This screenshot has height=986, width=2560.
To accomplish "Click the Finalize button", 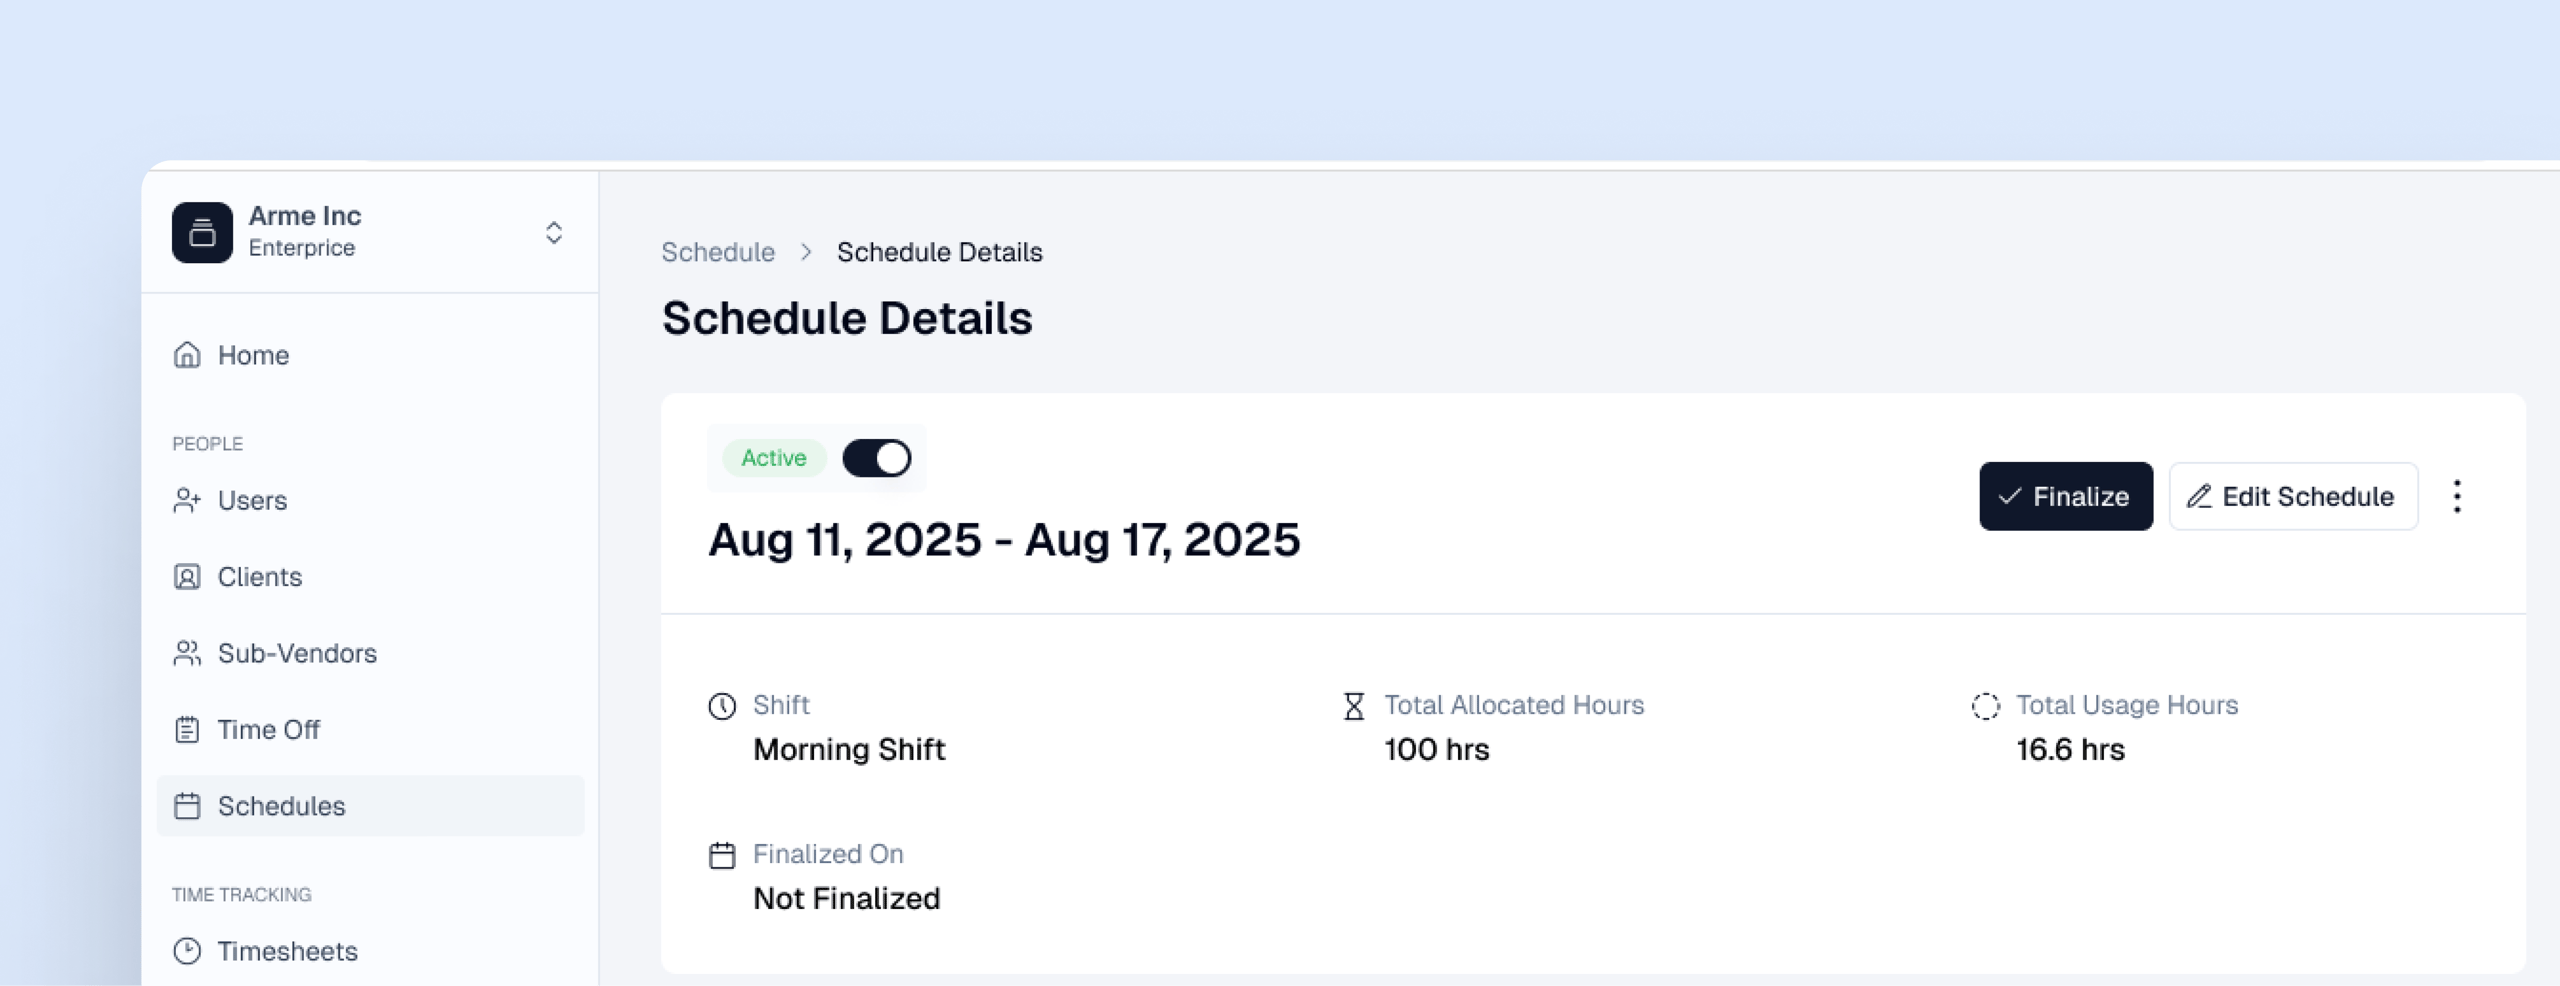I will (x=2065, y=496).
